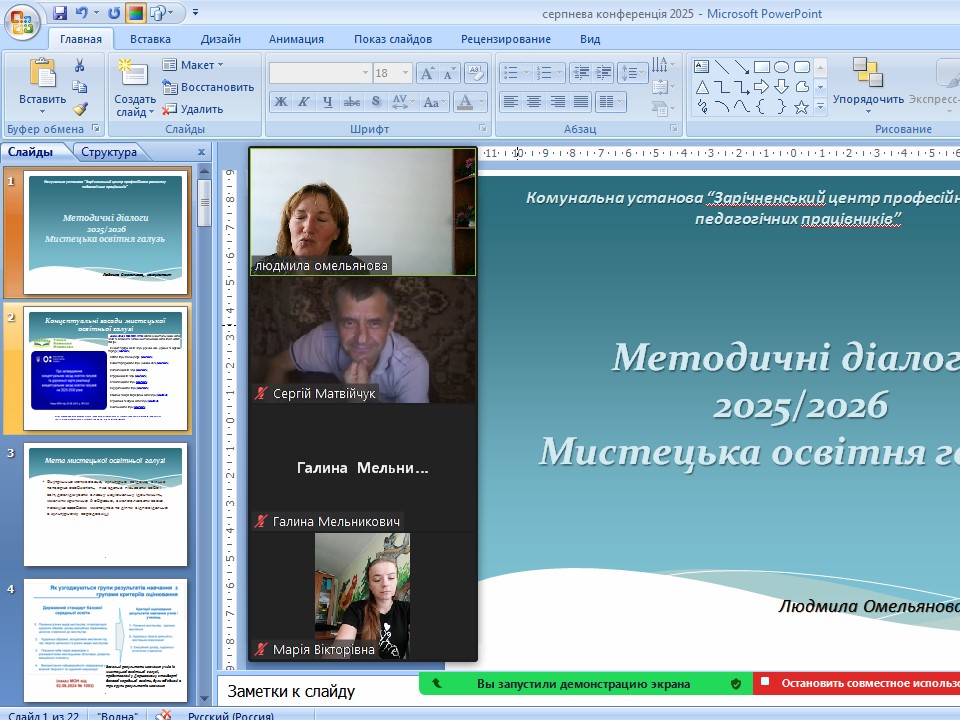Click the Восстановить button
960x720 pixels.
pos(208,87)
